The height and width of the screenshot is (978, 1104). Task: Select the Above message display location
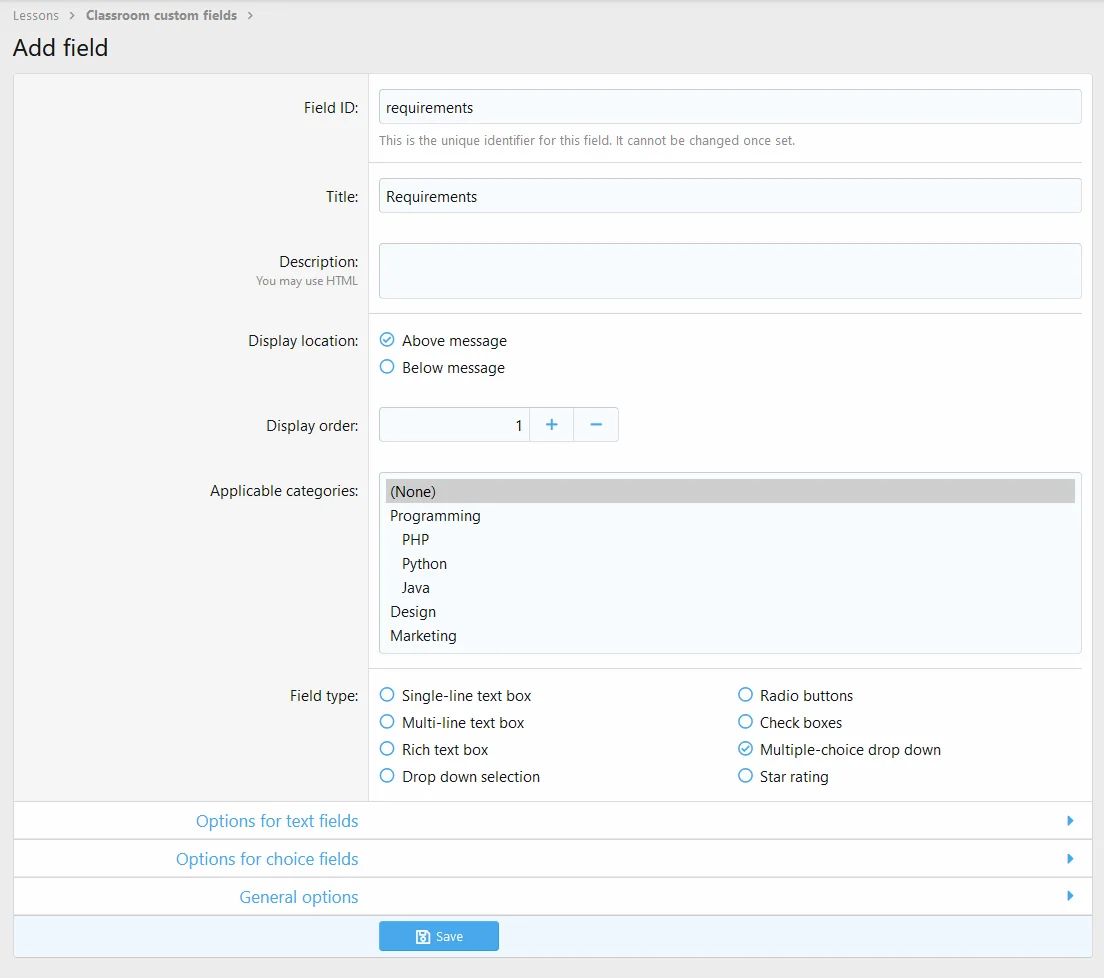(x=388, y=341)
